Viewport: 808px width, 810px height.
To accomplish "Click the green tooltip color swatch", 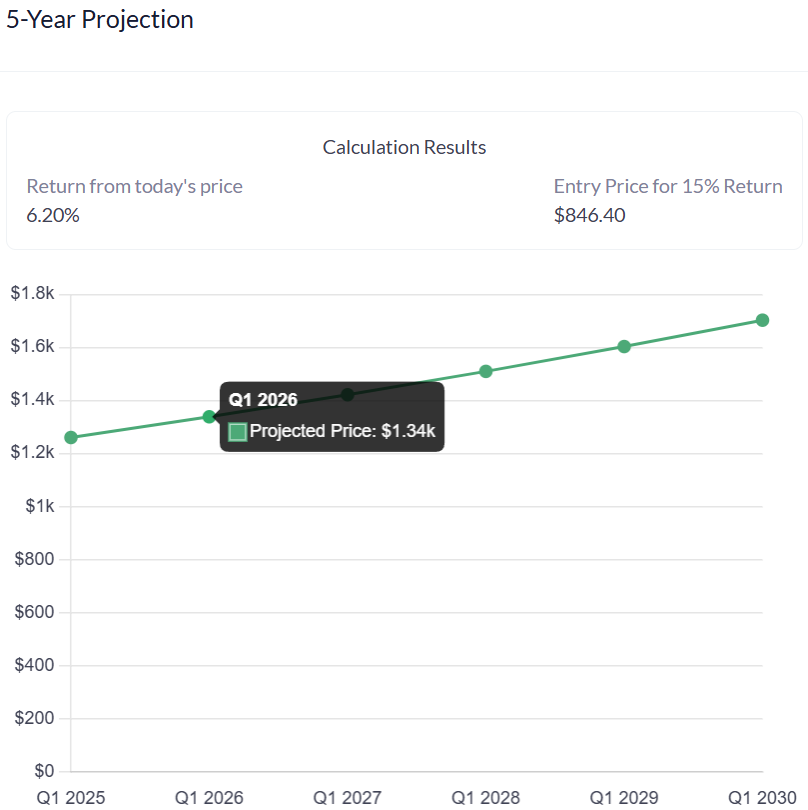I will click(x=238, y=432).
